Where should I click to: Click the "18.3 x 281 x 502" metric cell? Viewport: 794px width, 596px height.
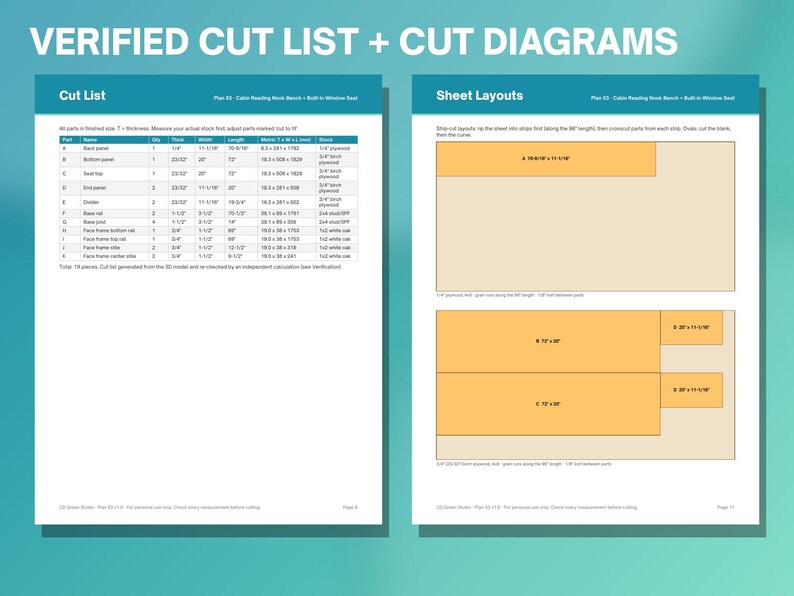pos(280,202)
